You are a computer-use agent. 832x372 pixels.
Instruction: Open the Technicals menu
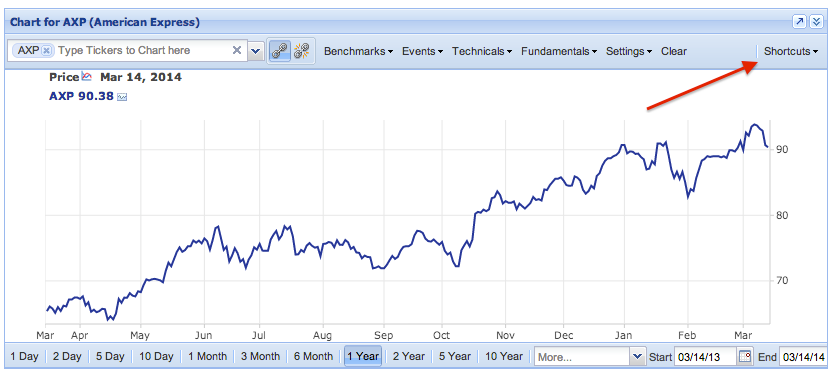pyautogui.click(x=482, y=51)
